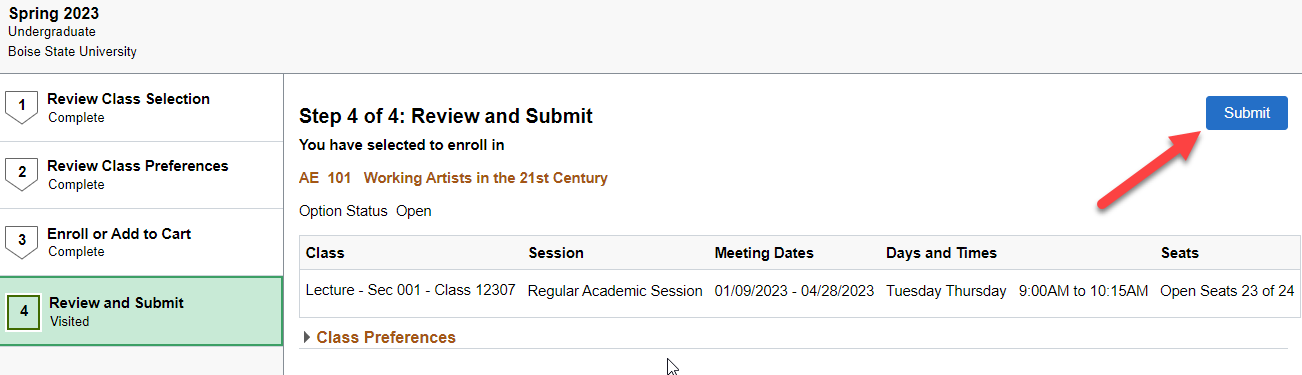Open AE 101 Working Artists course link
Viewport: 1302px width, 375px height.
(453, 178)
